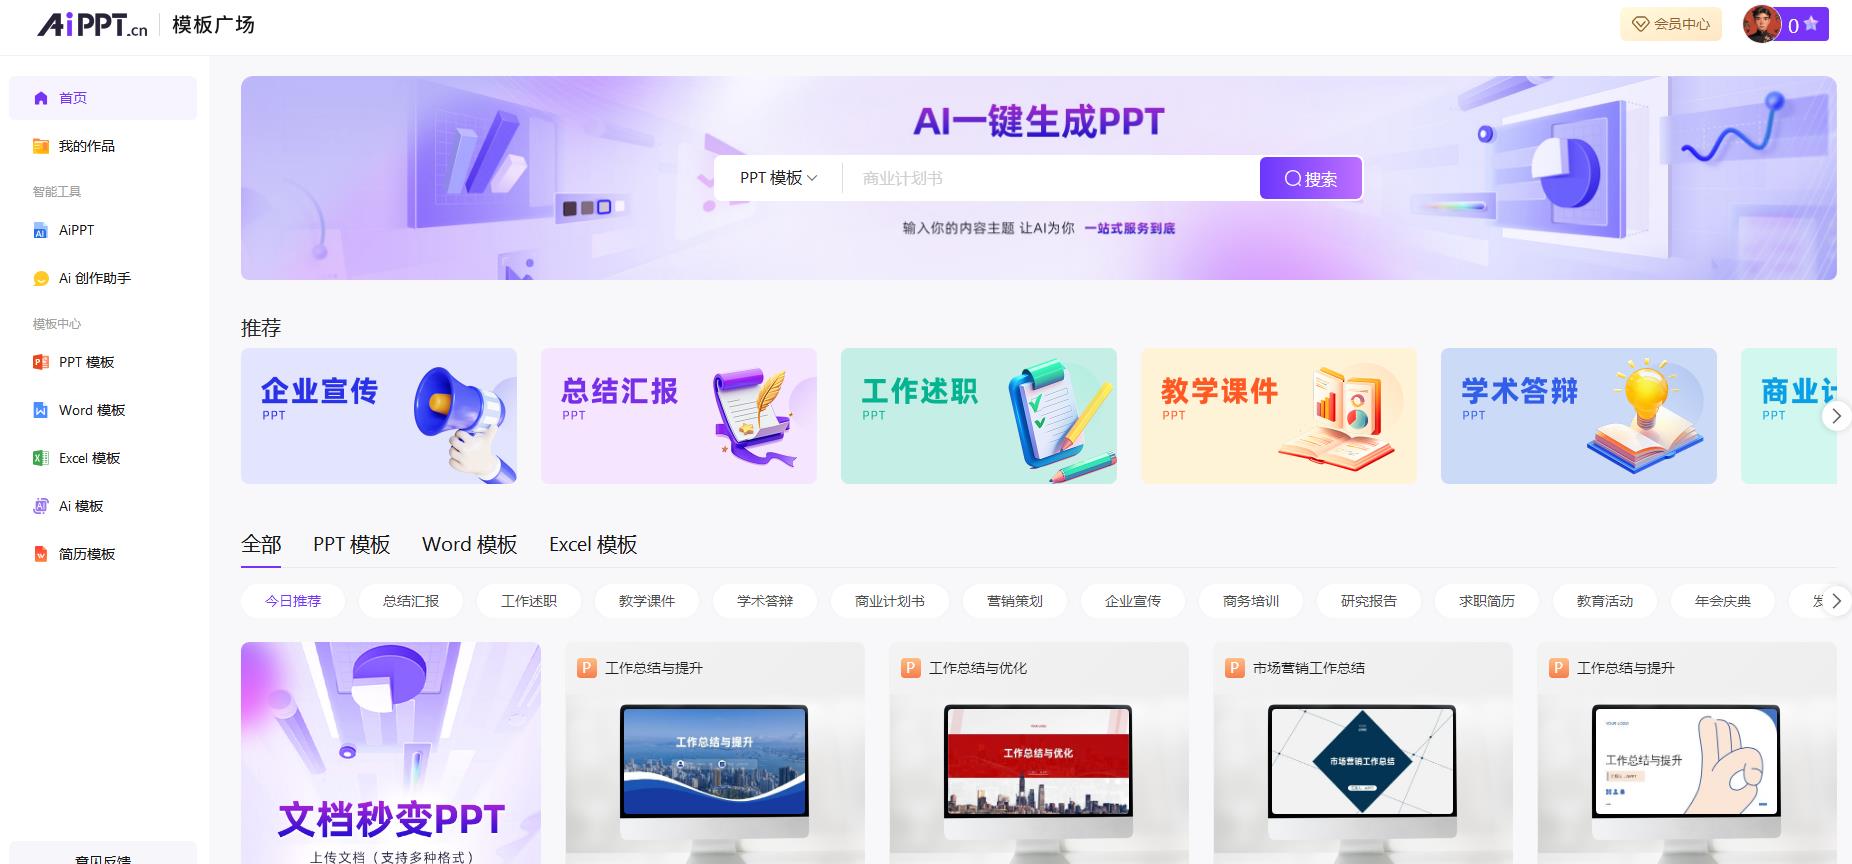Switch to the Excel 模板 tab

coord(593,544)
